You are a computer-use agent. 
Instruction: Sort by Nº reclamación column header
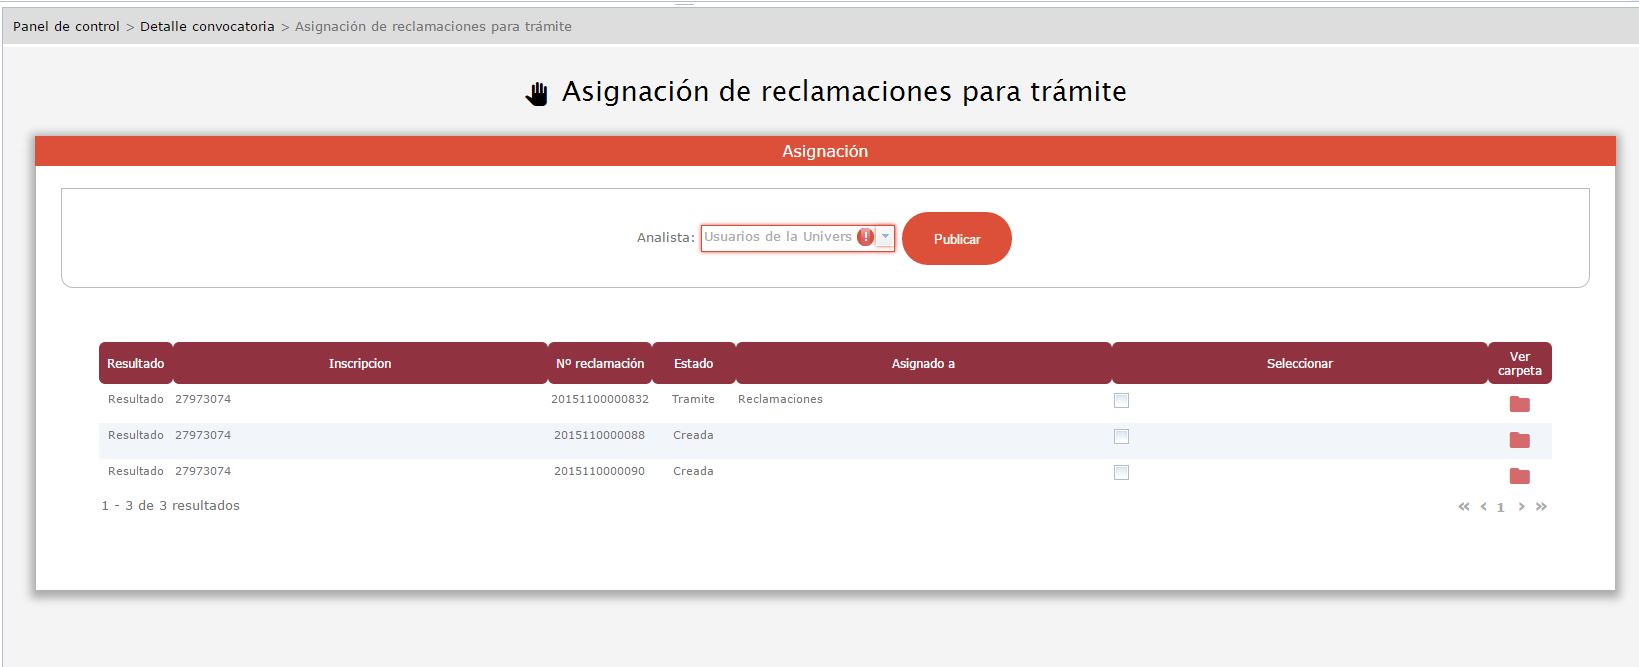click(x=600, y=363)
